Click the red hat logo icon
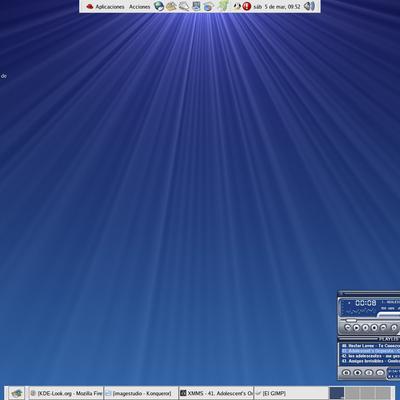Screen dimensions: 400x400 click(x=90, y=6)
